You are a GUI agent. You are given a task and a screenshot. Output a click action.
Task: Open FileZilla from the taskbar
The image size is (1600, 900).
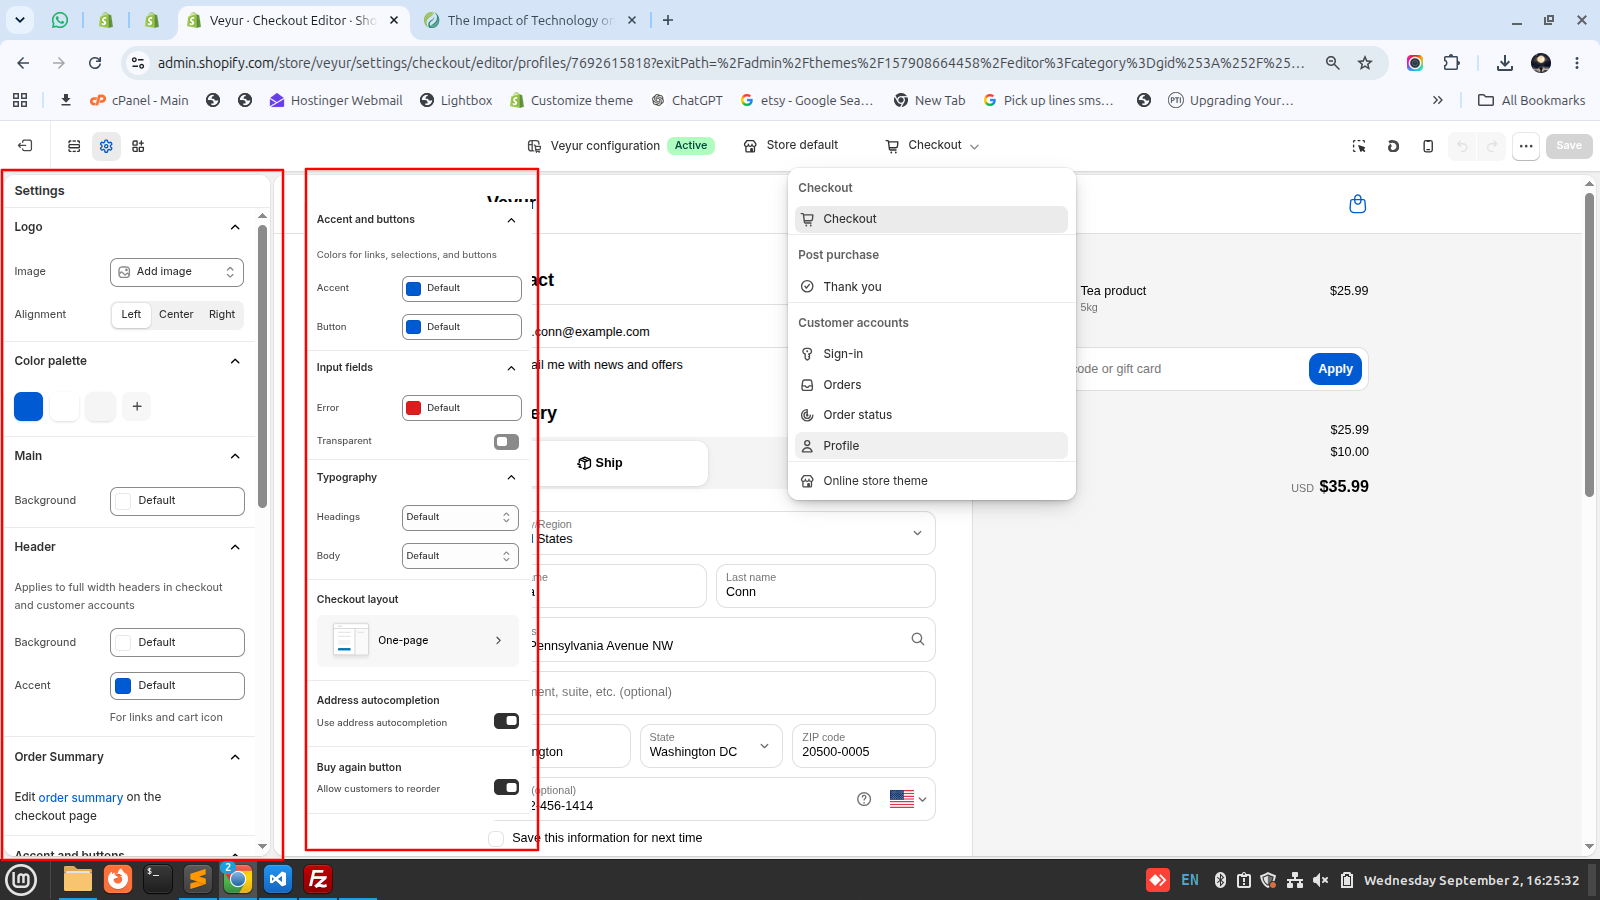(x=318, y=879)
